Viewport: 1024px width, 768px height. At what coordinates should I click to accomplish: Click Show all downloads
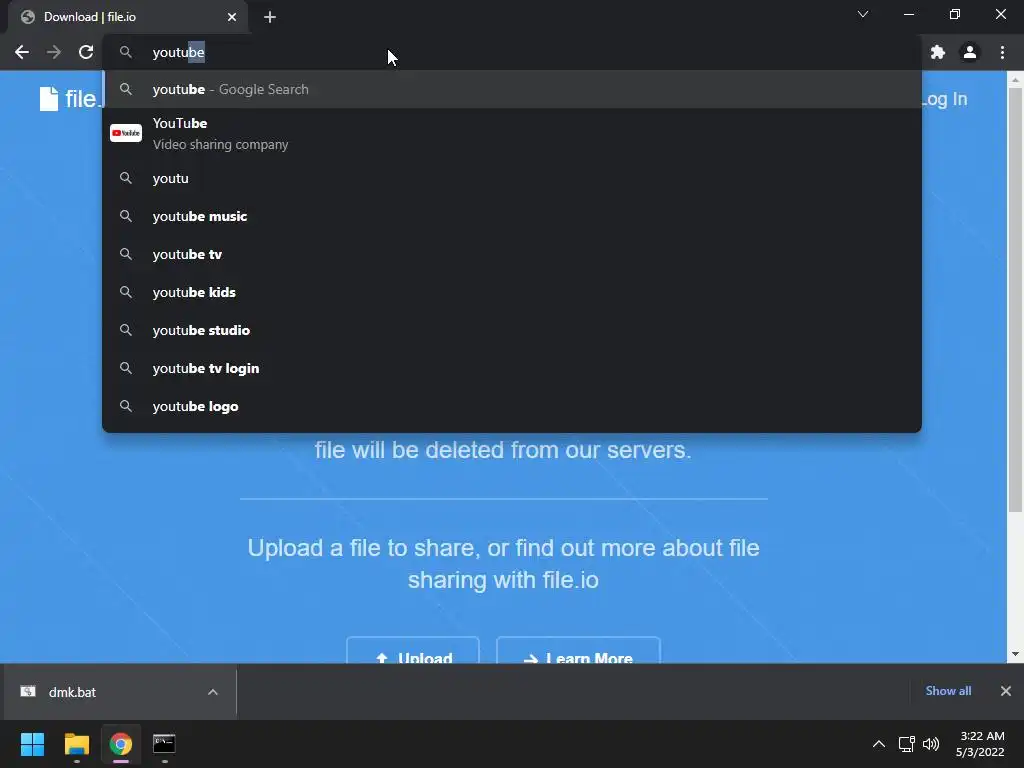(x=948, y=691)
